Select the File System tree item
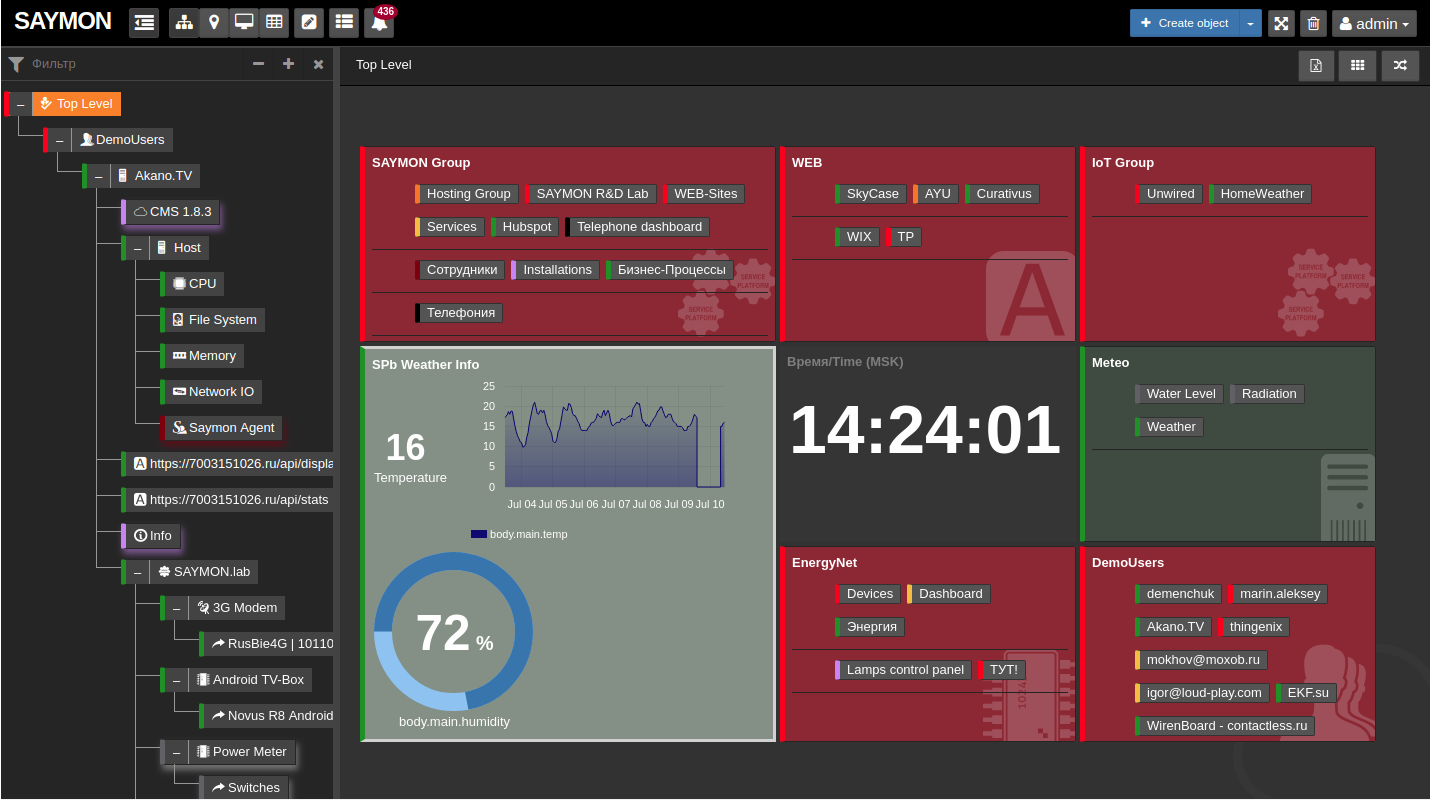The width and height of the screenshot is (1430, 800). tap(215, 320)
